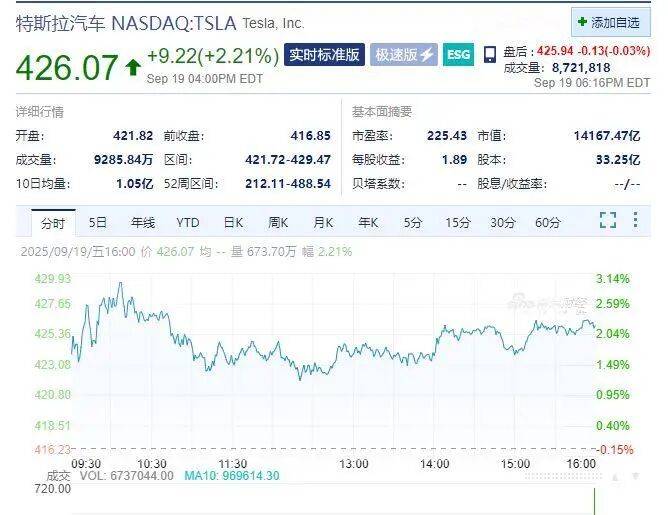
Task: Click the lightning bolt on 极速版
Action: [426, 55]
